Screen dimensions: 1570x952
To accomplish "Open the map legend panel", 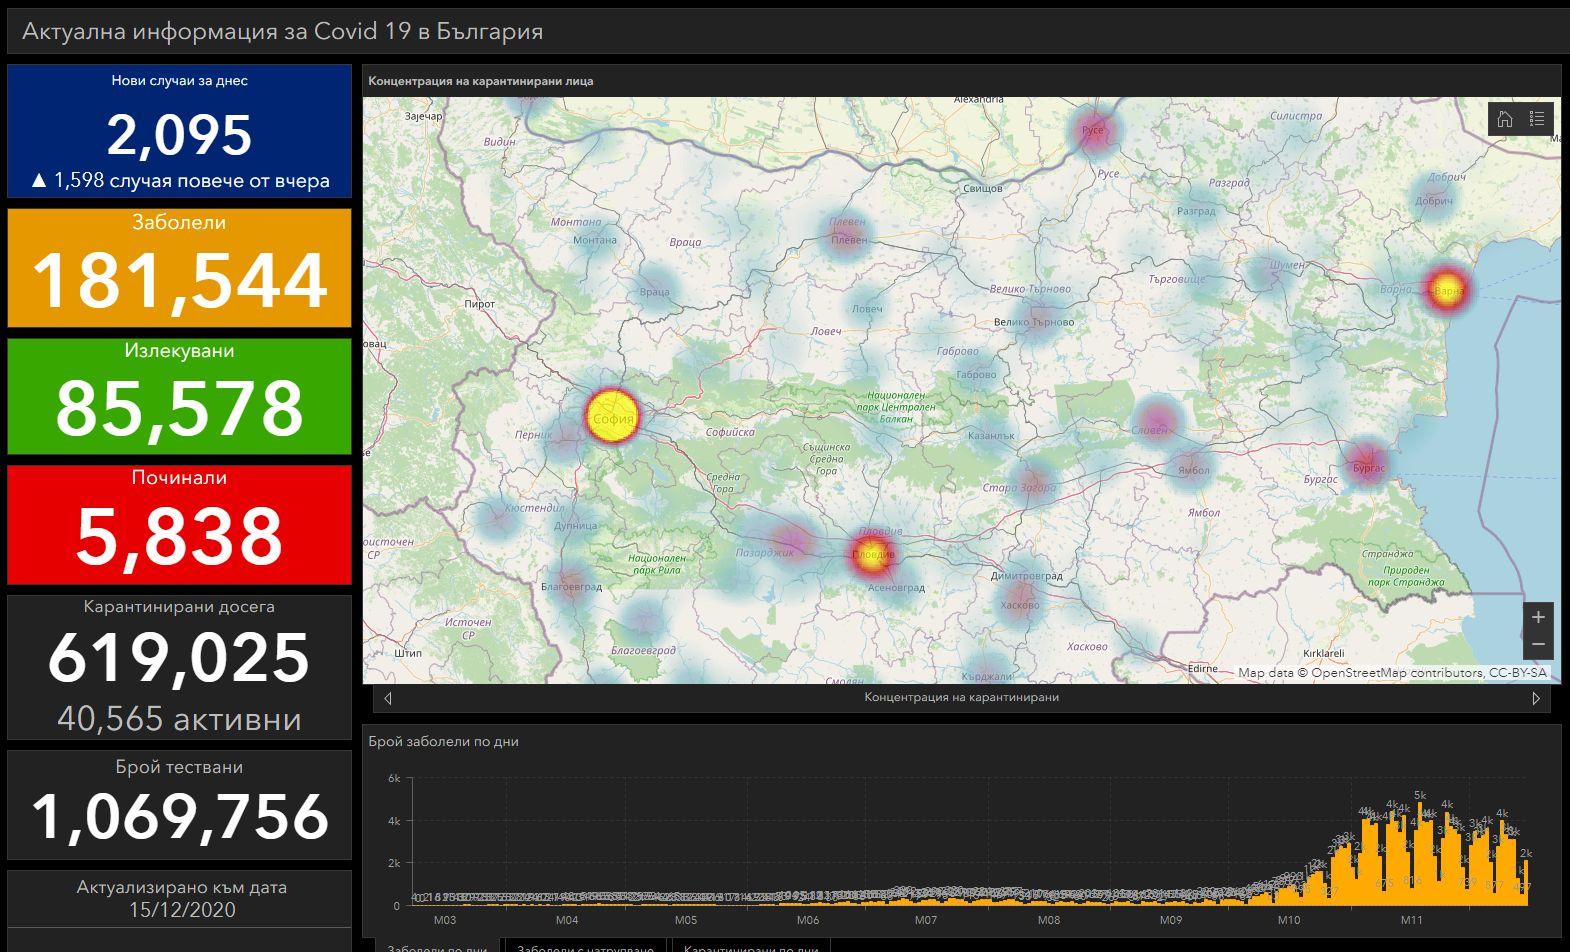I will [x=1537, y=120].
